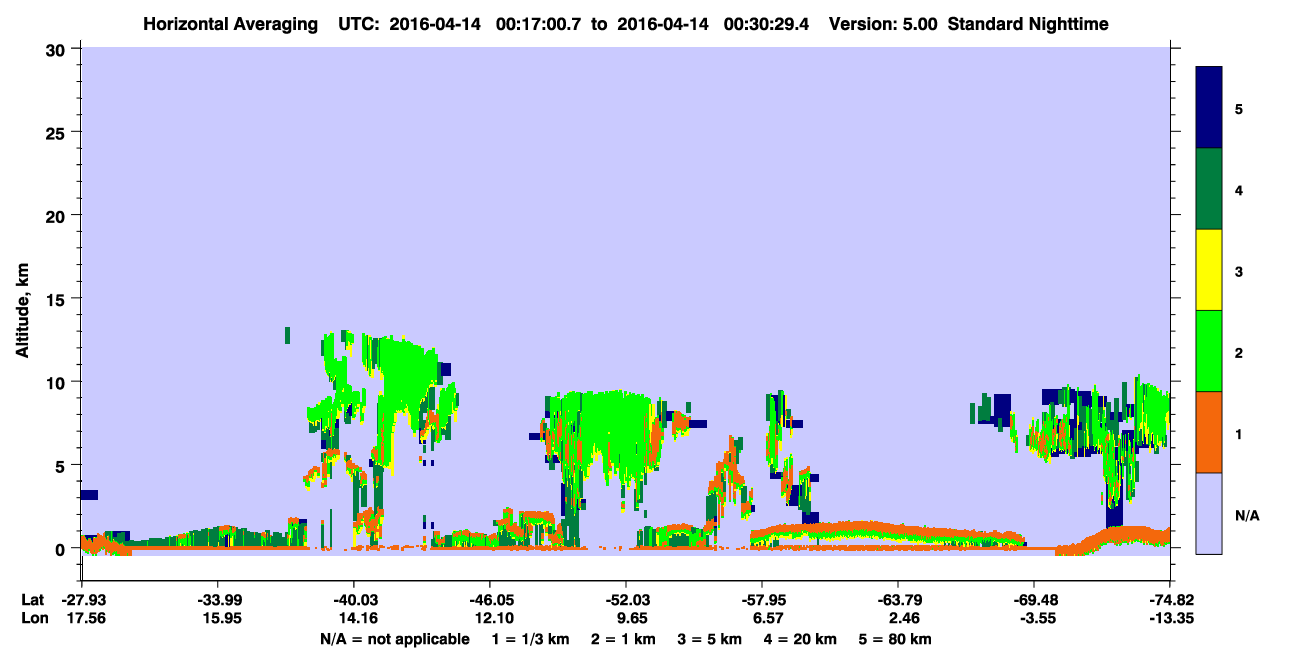Viewport: 1300px width, 667px height.
Task: Click the 'Altitude, km' axis label
Action: coord(22,312)
